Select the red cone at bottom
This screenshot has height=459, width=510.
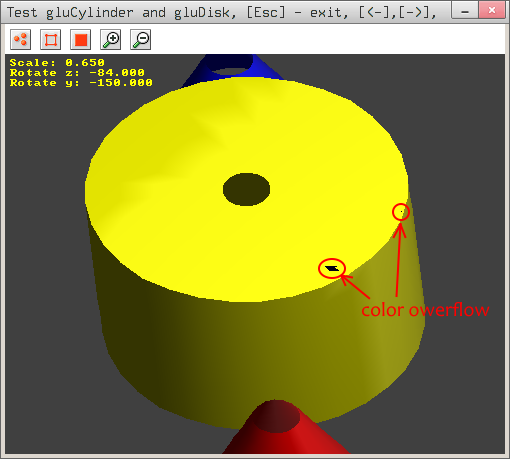point(285,428)
